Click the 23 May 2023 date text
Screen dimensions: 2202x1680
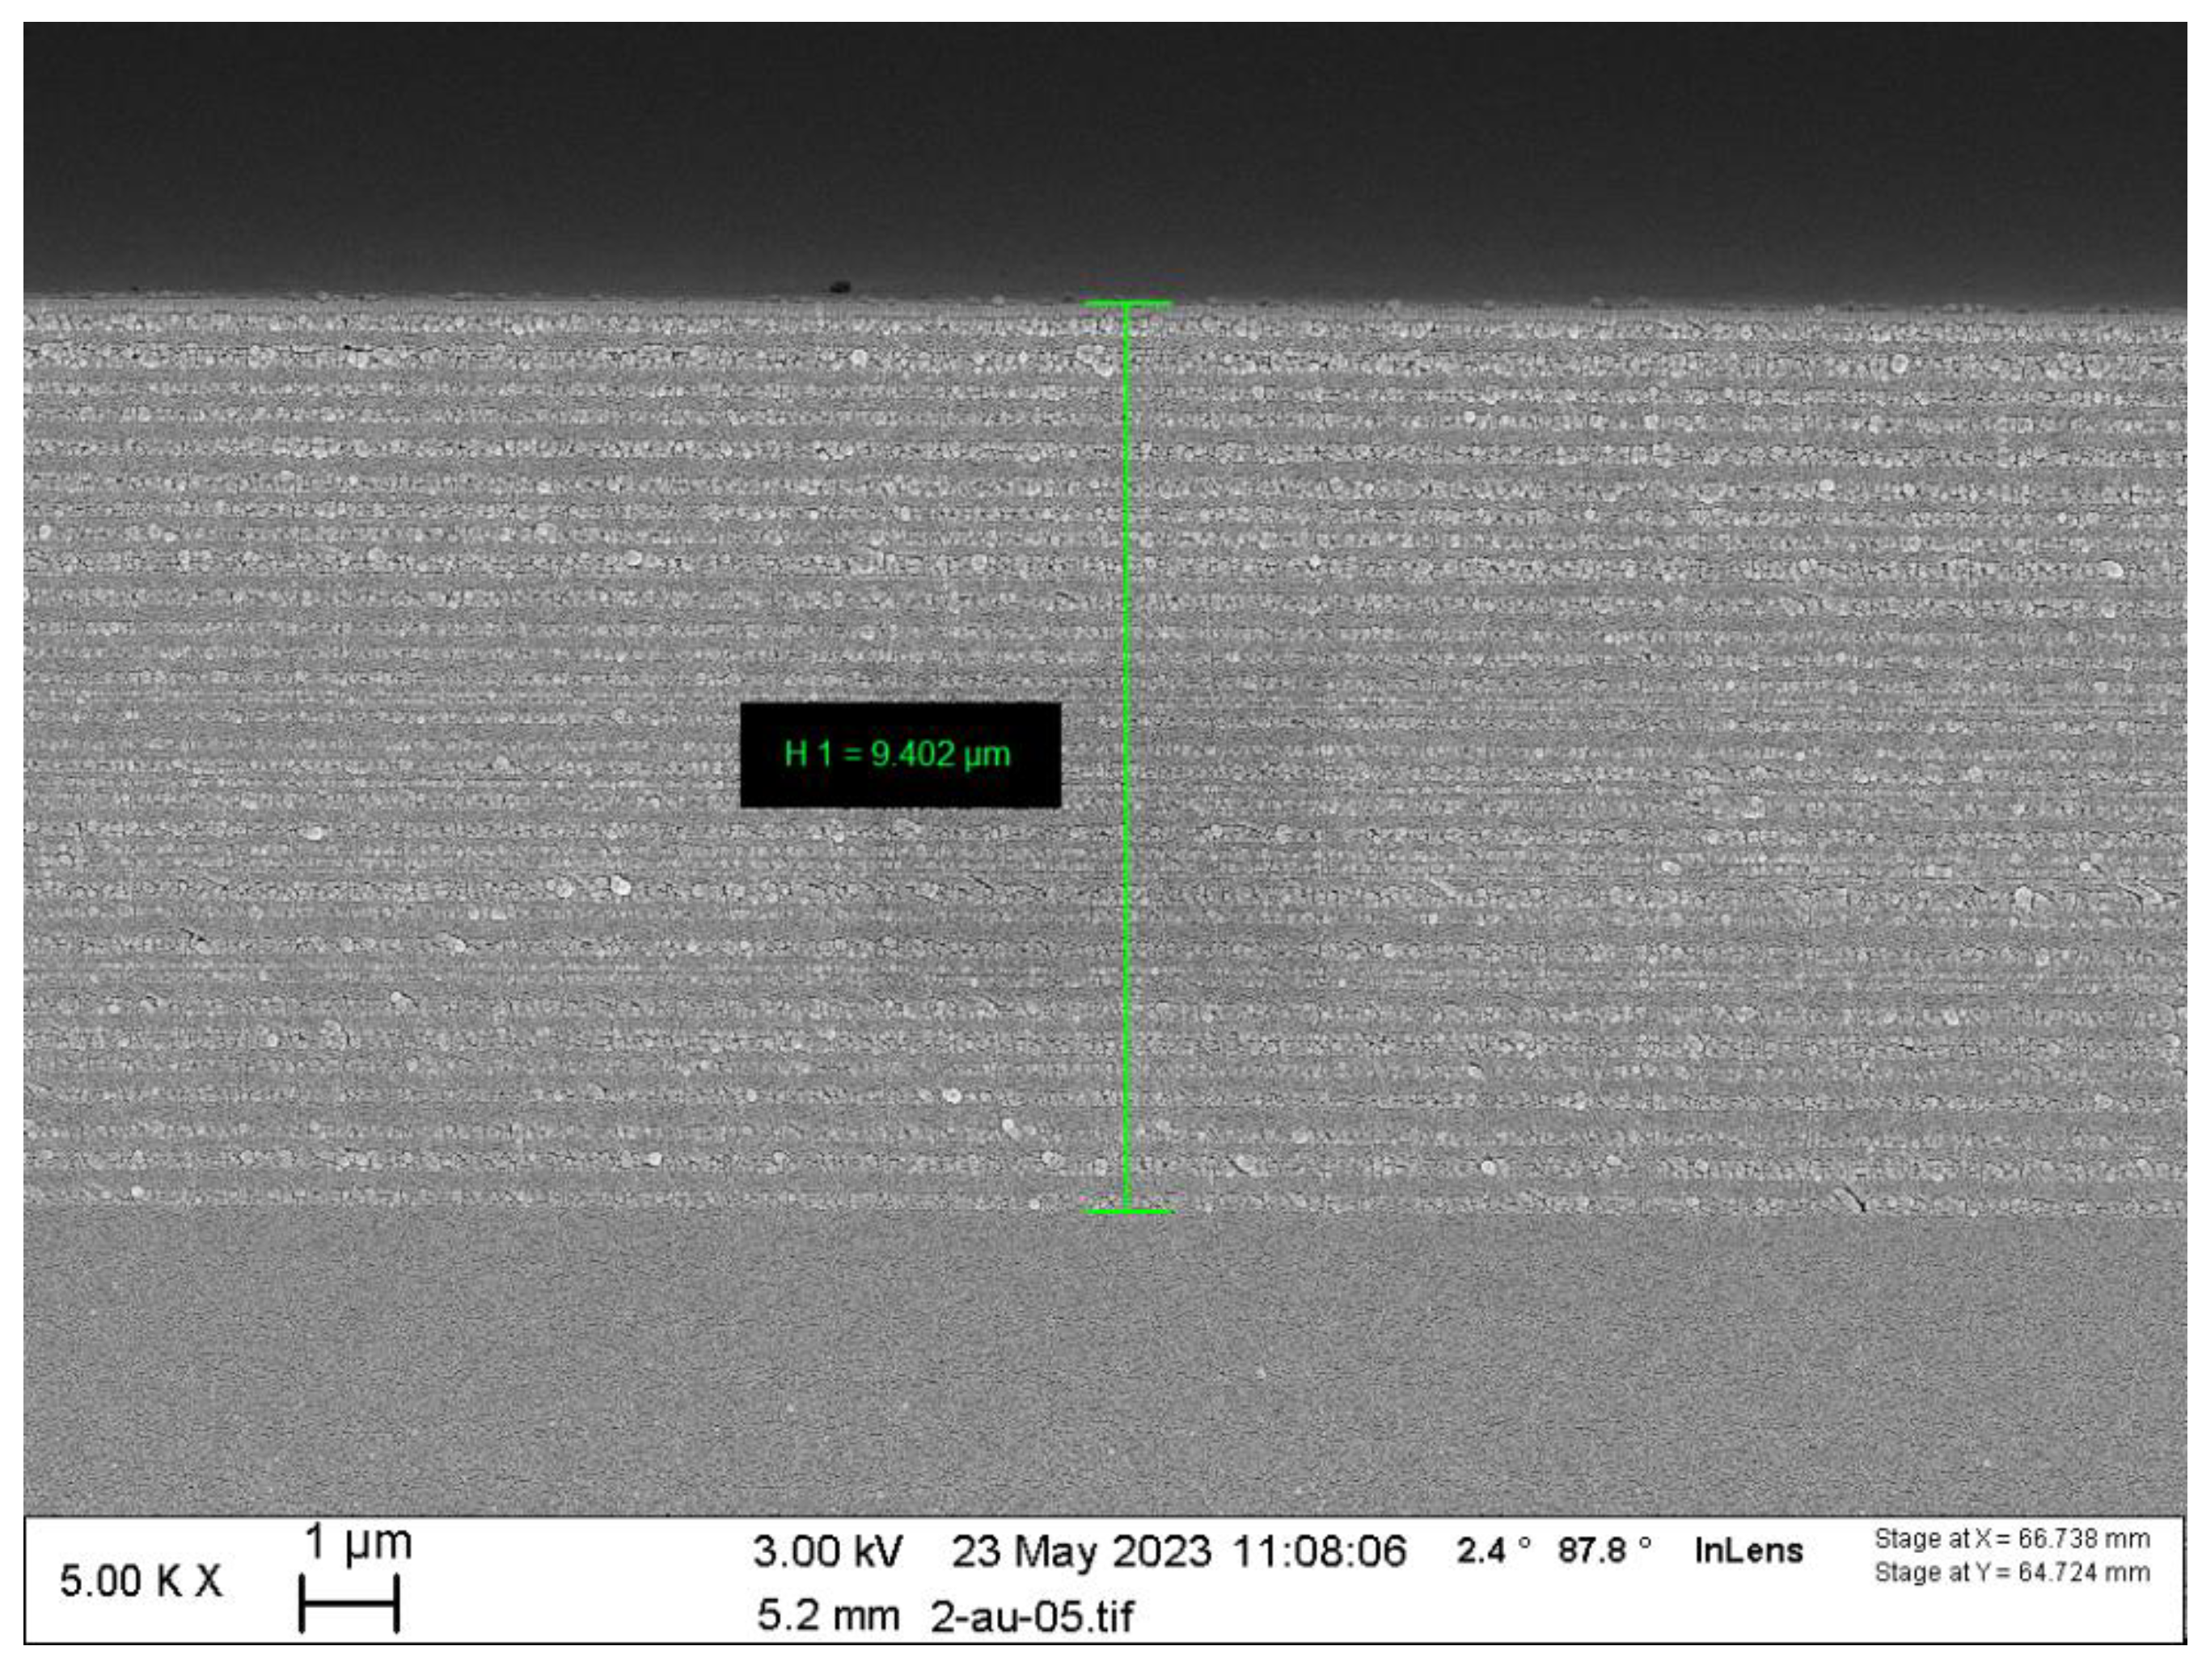coord(1080,1551)
